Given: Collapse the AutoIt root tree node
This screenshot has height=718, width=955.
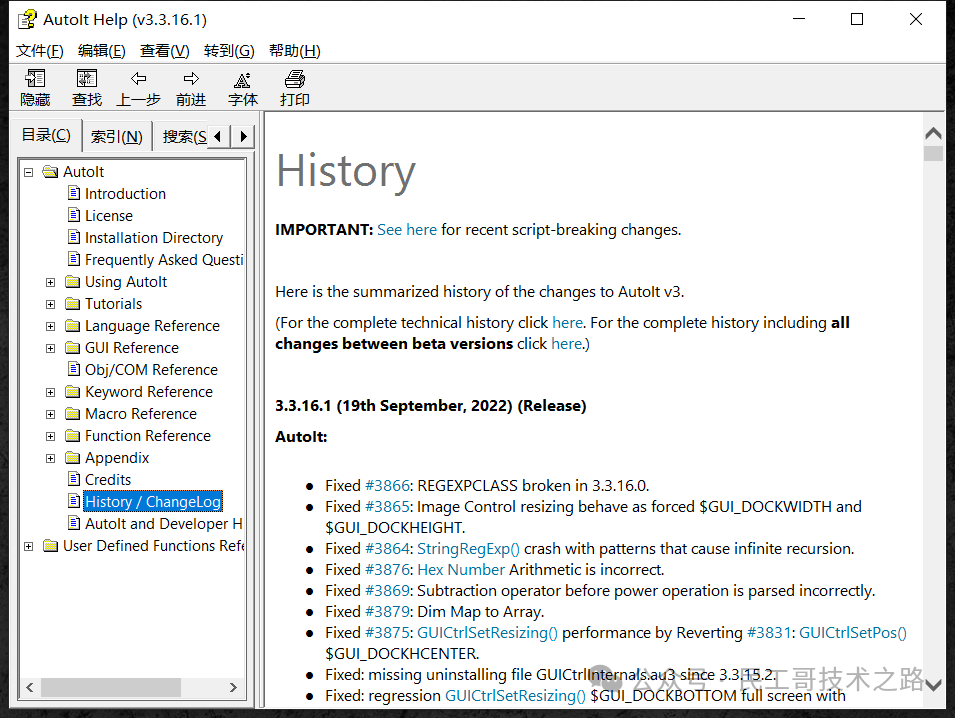Looking at the screenshot, I should (28, 172).
